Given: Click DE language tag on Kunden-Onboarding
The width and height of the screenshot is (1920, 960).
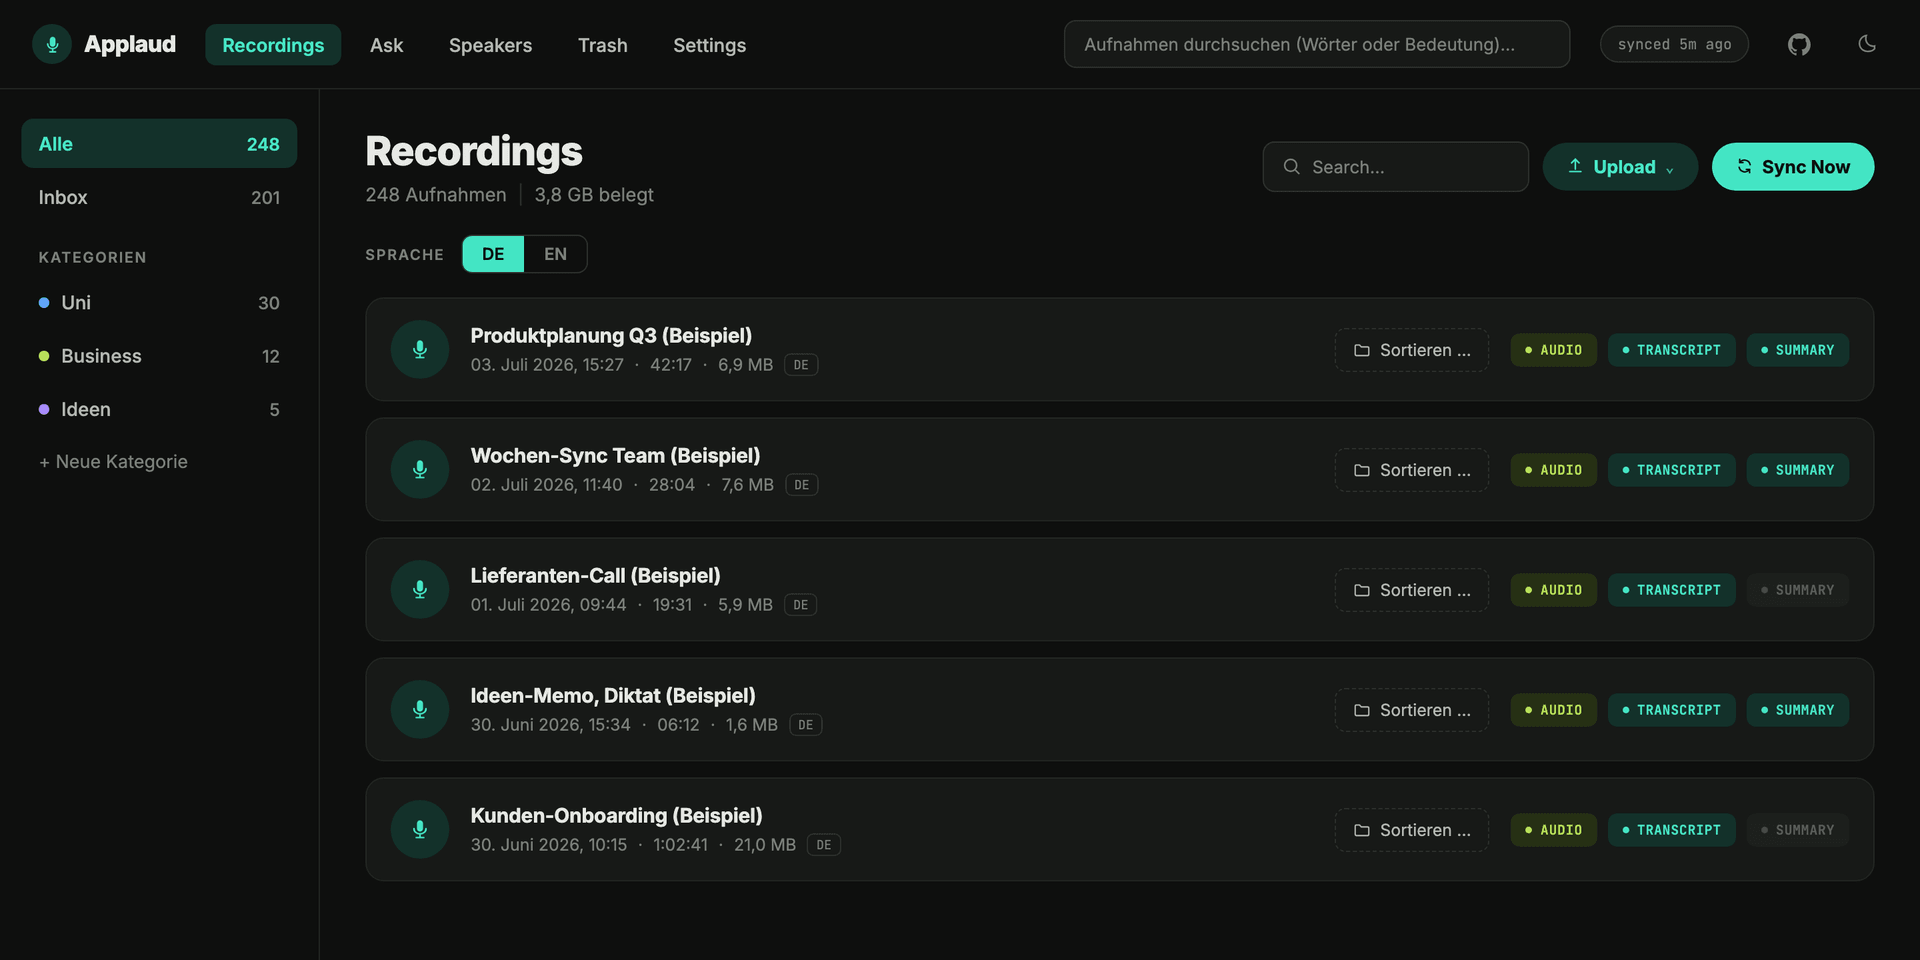Looking at the screenshot, I should click(x=824, y=845).
